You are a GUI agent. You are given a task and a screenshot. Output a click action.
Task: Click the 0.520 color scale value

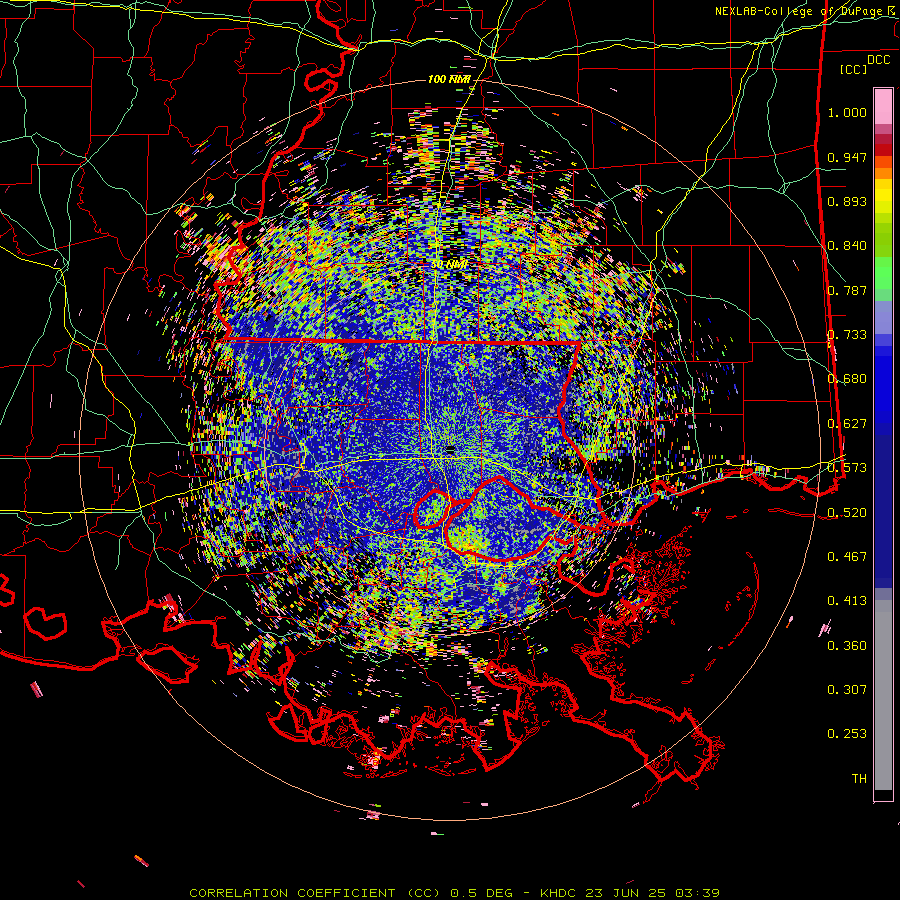847,513
